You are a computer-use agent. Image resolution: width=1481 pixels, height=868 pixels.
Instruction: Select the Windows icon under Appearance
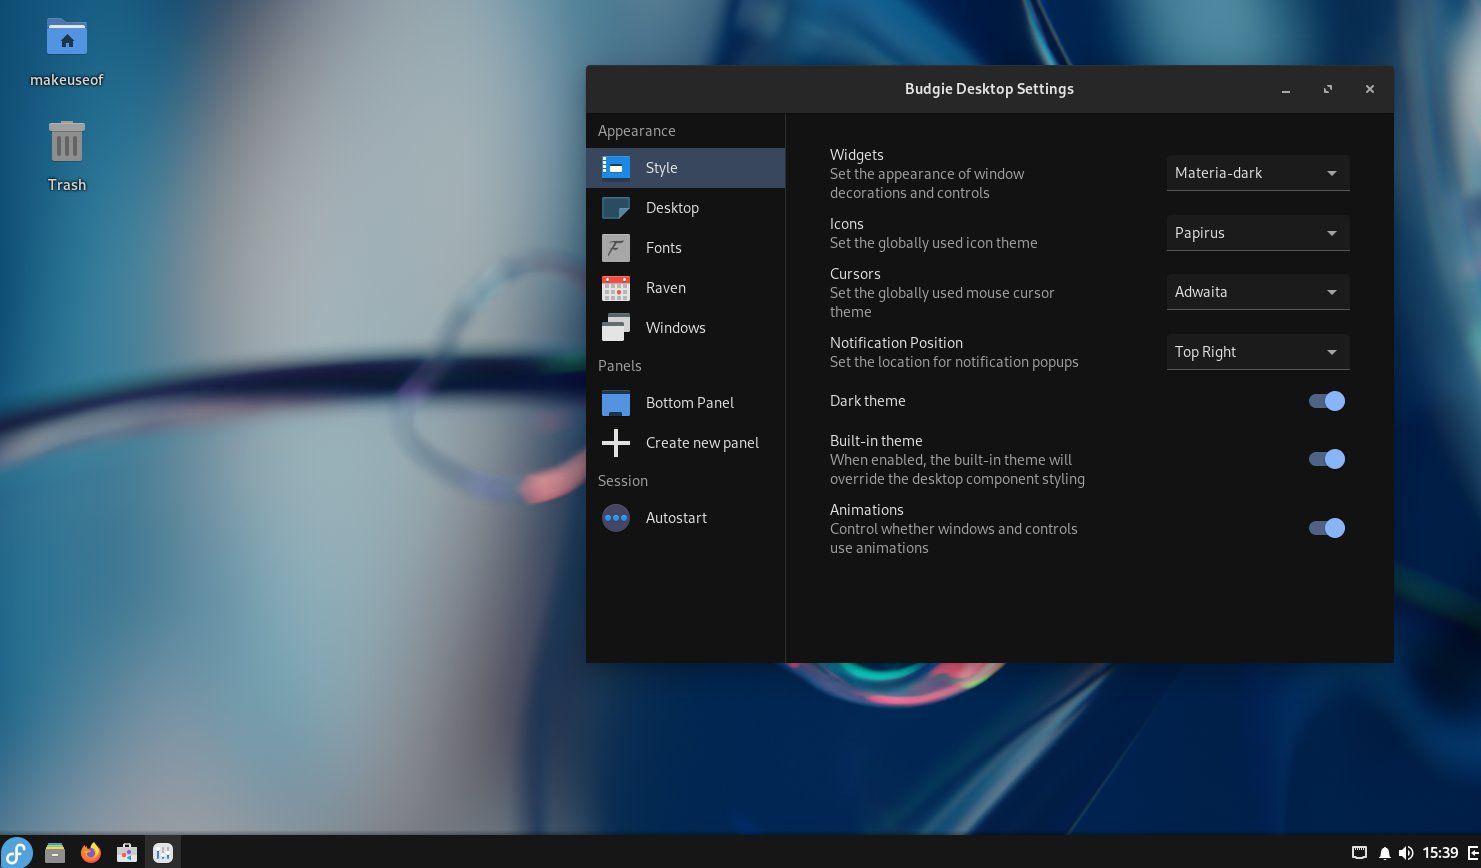615,328
